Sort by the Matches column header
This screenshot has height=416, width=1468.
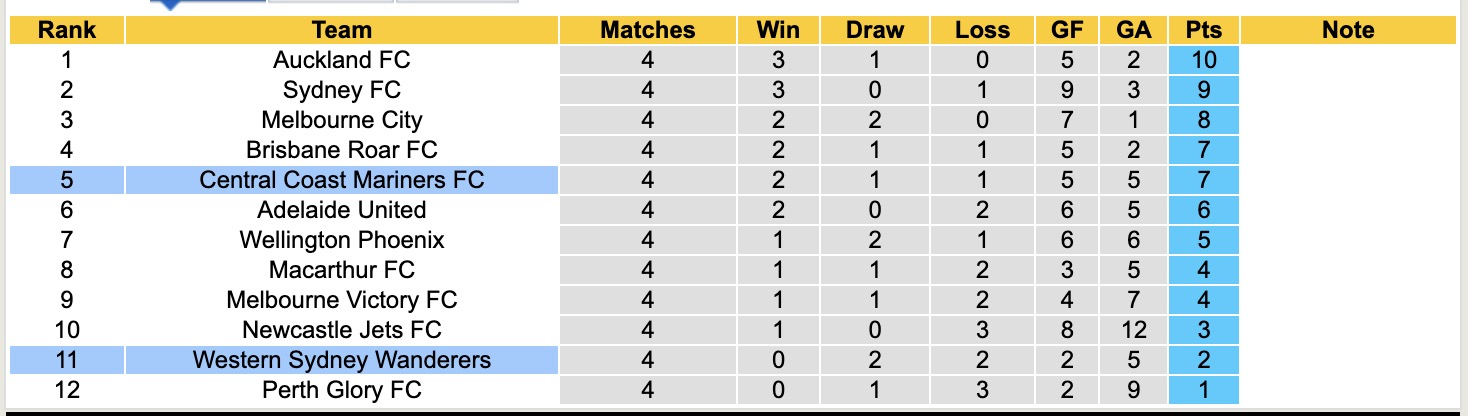click(x=647, y=30)
